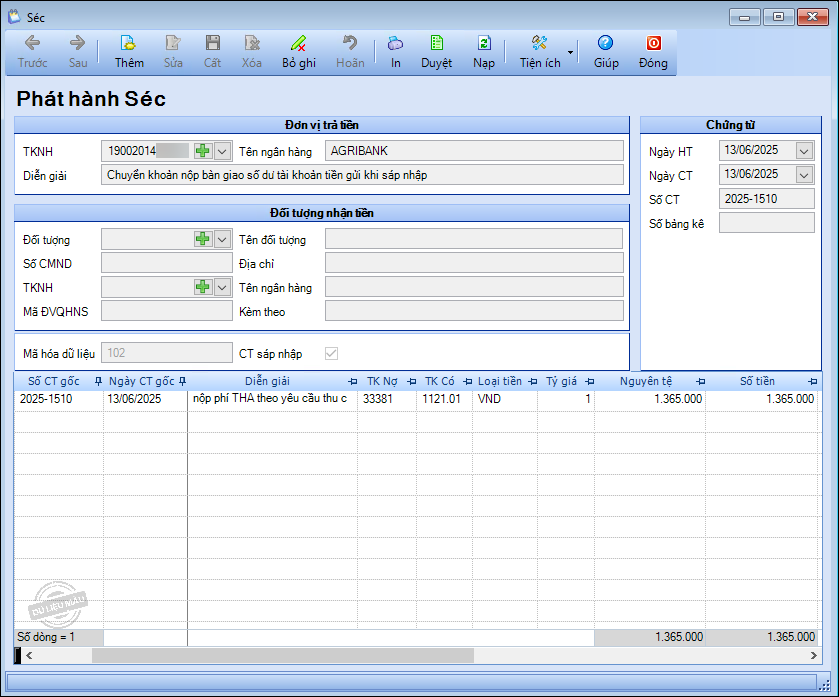Pin the TK Có column

(468, 381)
